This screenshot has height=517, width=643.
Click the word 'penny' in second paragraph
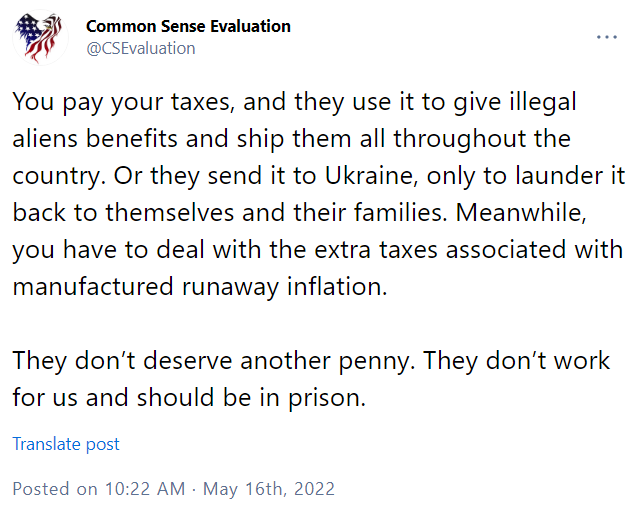374,362
